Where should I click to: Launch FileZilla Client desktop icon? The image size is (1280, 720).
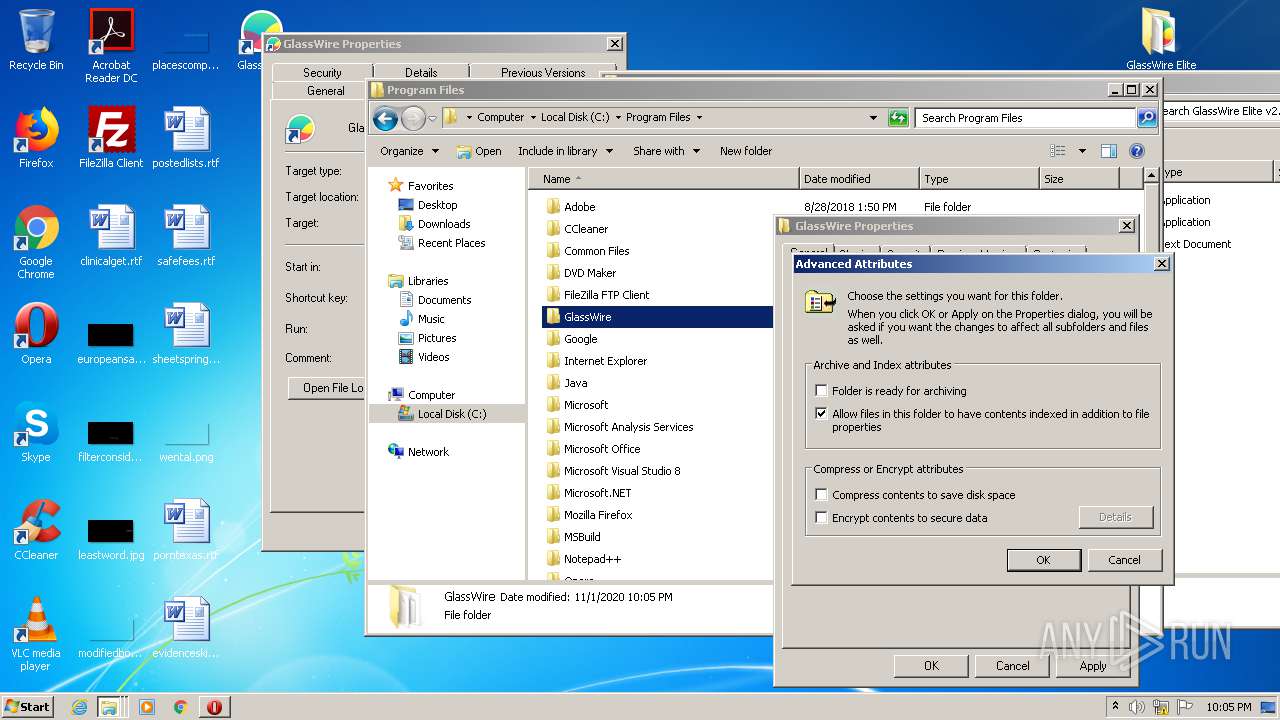tap(111, 138)
